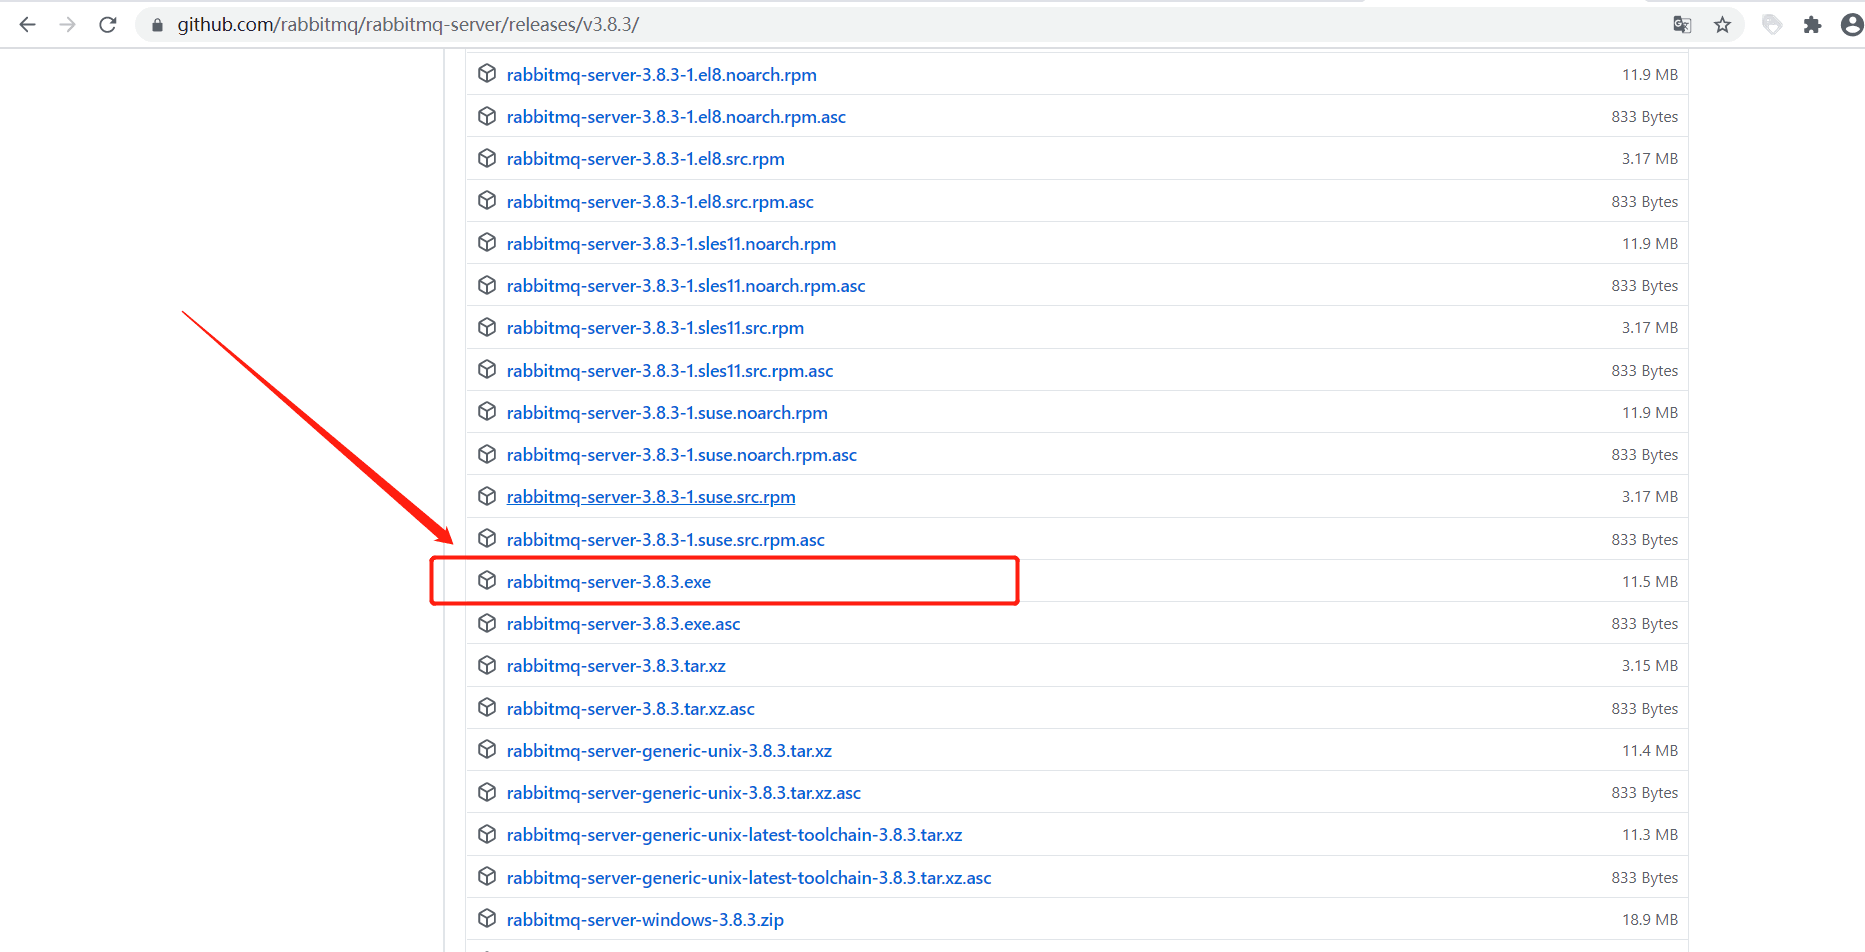Open the extensions puzzle icon
Image resolution: width=1865 pixels, height=952 pixels.
point(1812,25)
